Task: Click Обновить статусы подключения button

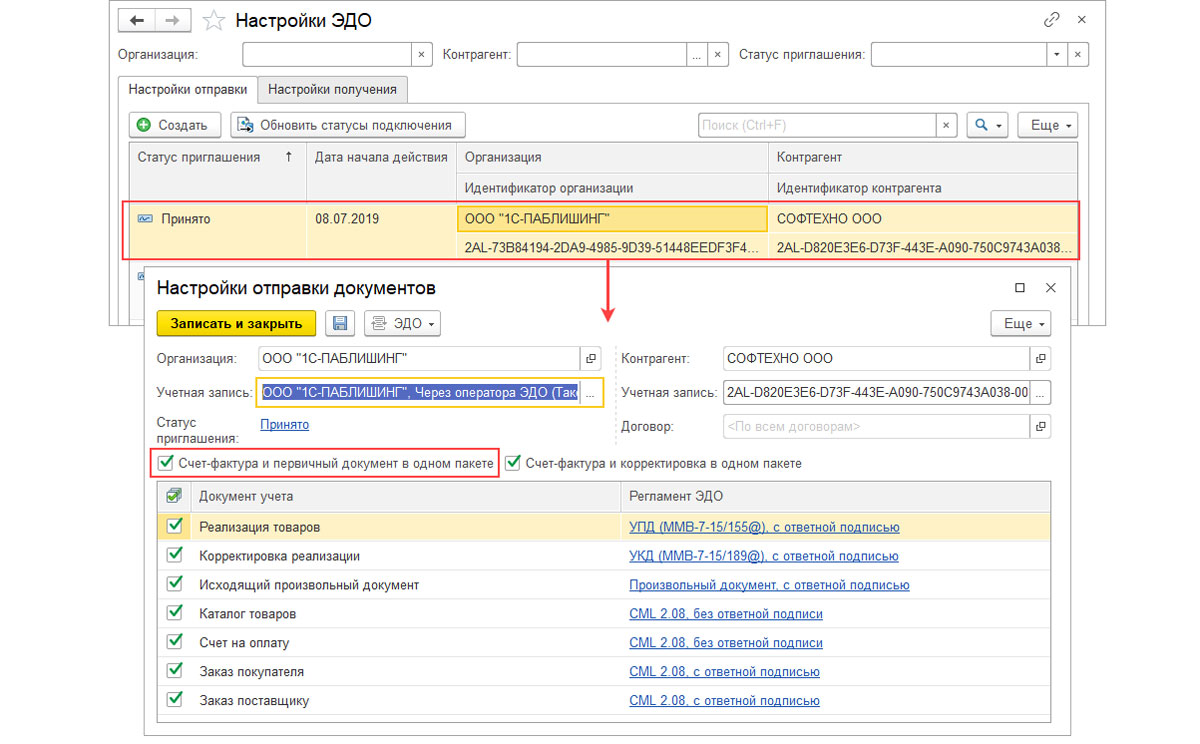Action: coord(348,125)
